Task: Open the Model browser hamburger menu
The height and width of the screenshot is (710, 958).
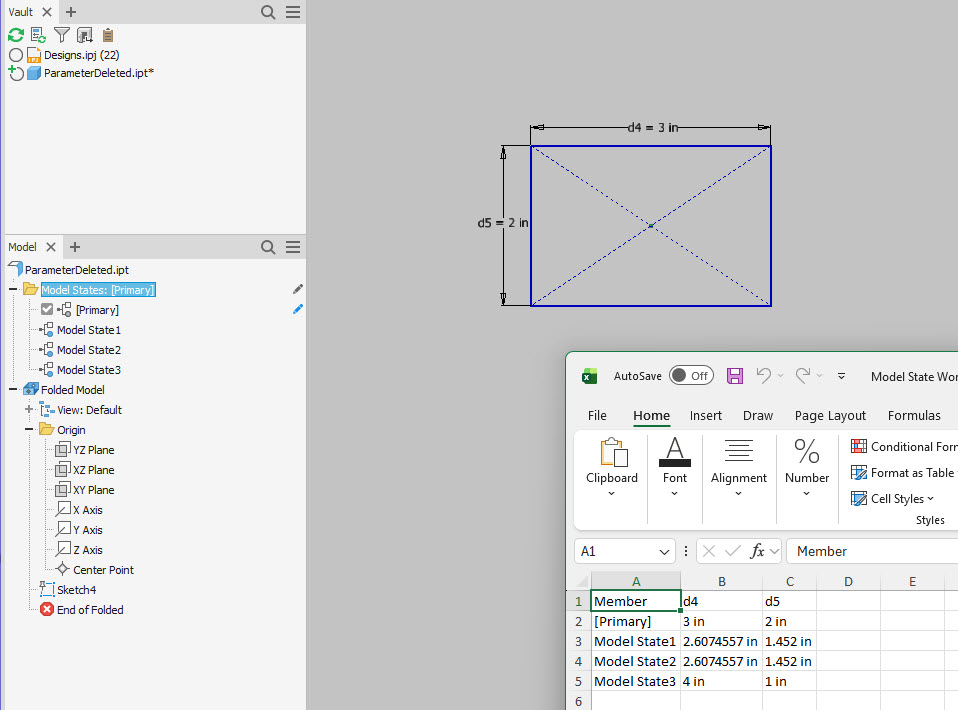Action: tap(293, 247)
